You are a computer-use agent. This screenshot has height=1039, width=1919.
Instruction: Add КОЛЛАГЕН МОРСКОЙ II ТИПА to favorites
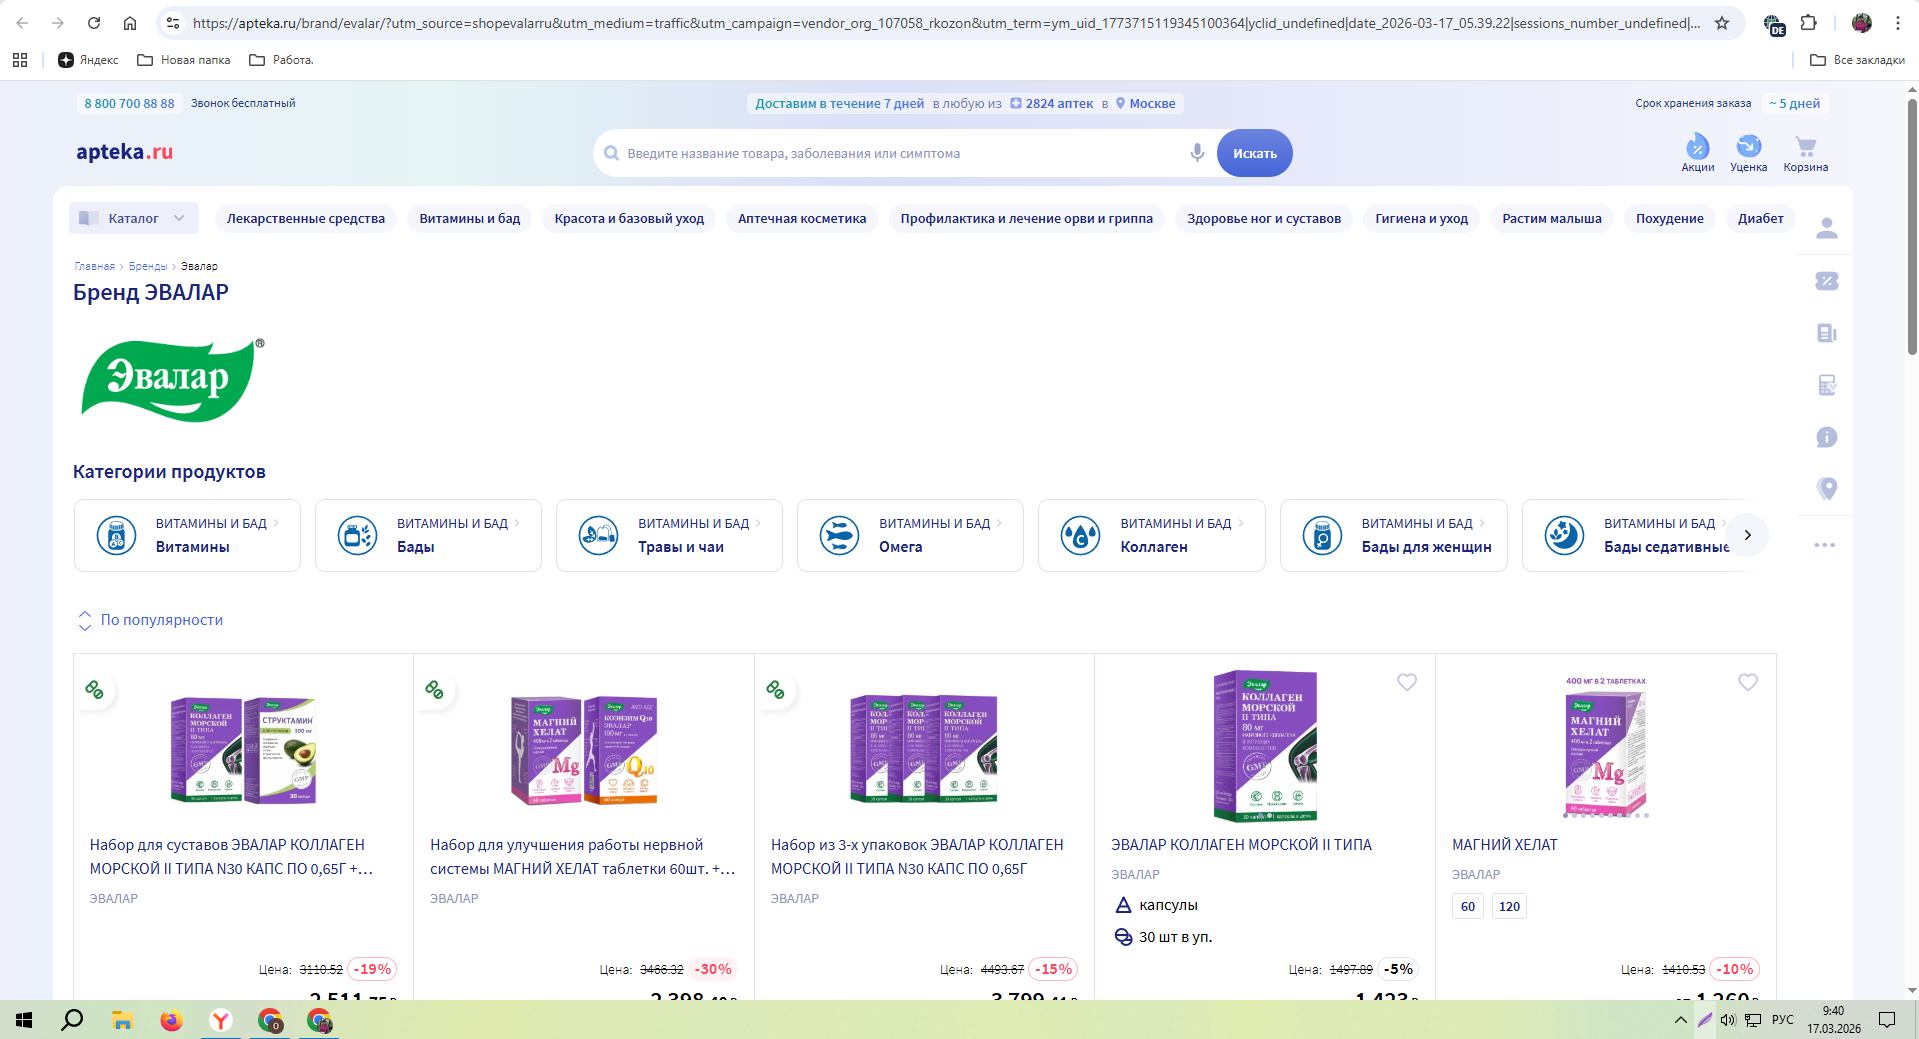pos(1407,682)
